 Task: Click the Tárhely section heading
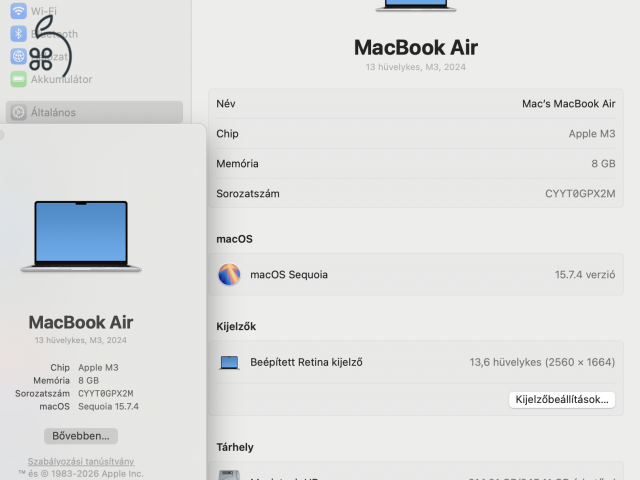[x=235, y=447]
